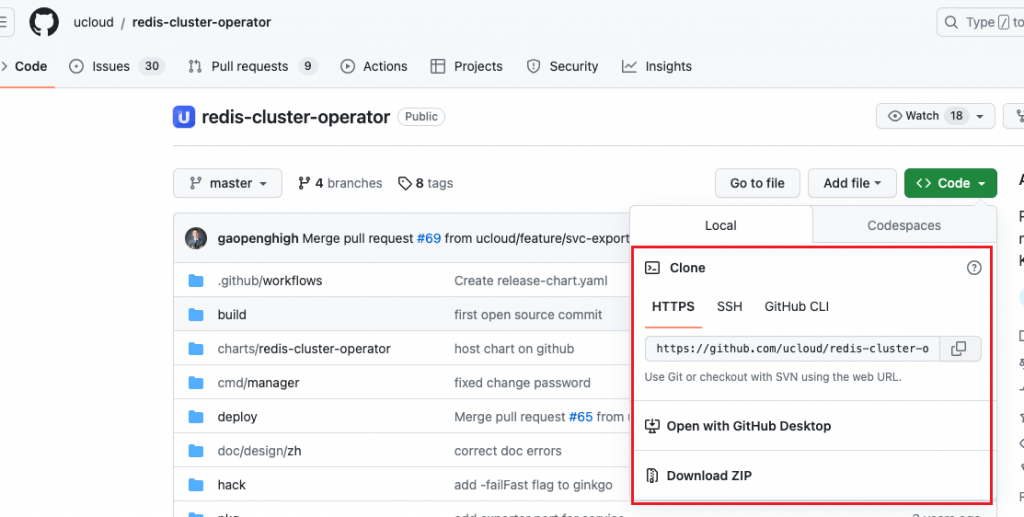Open 'correct doc errors' commit message
Screen dimensions: 1024x517
click(x=508, y=451)
